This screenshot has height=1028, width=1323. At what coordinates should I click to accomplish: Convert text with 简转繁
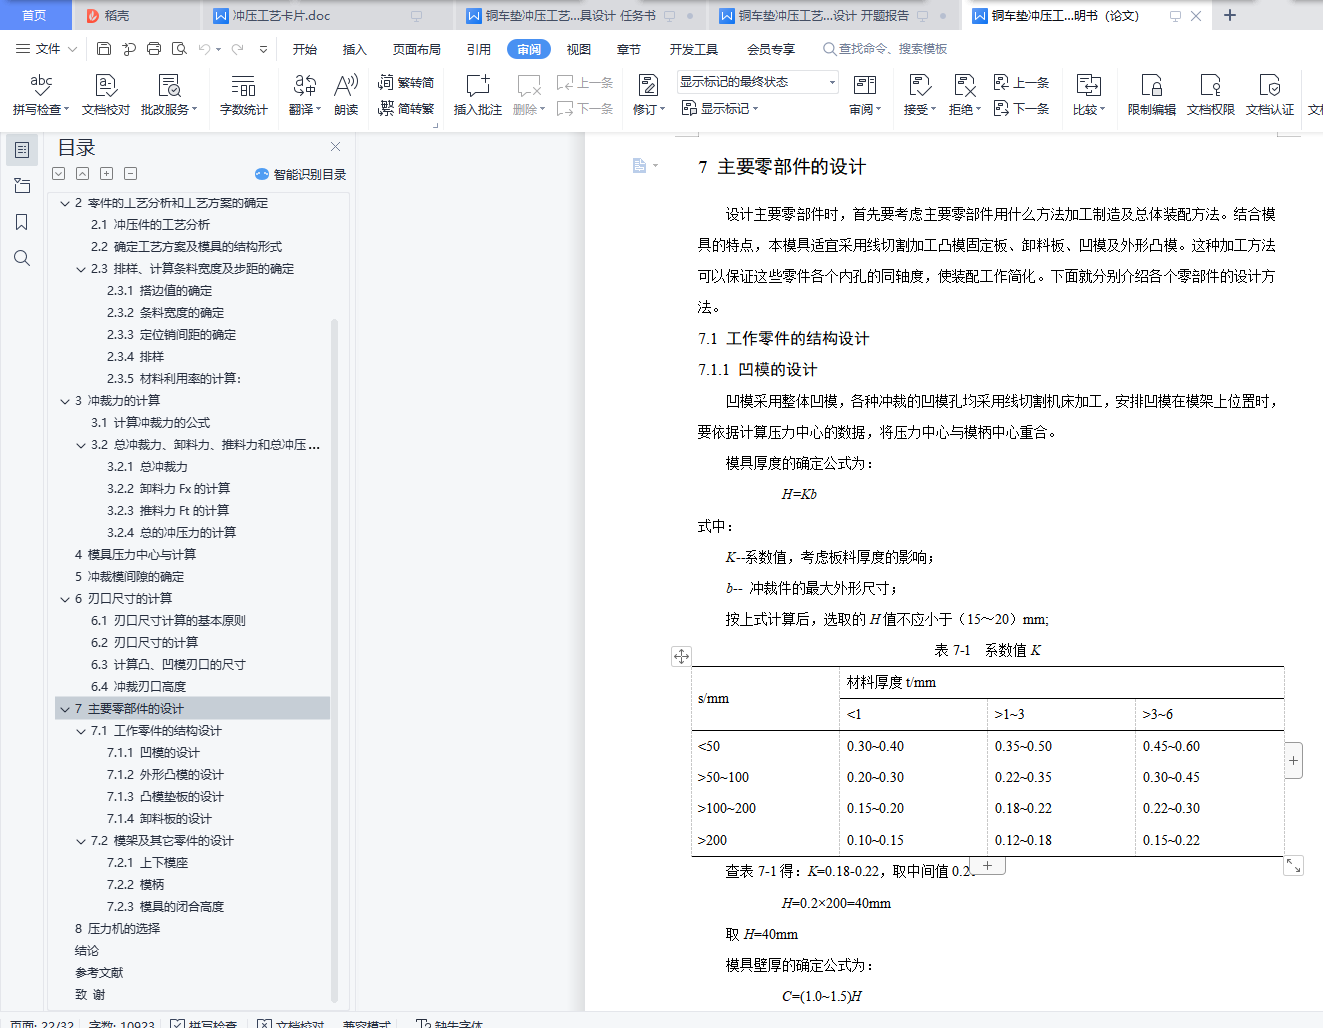(x=406, y=108)
